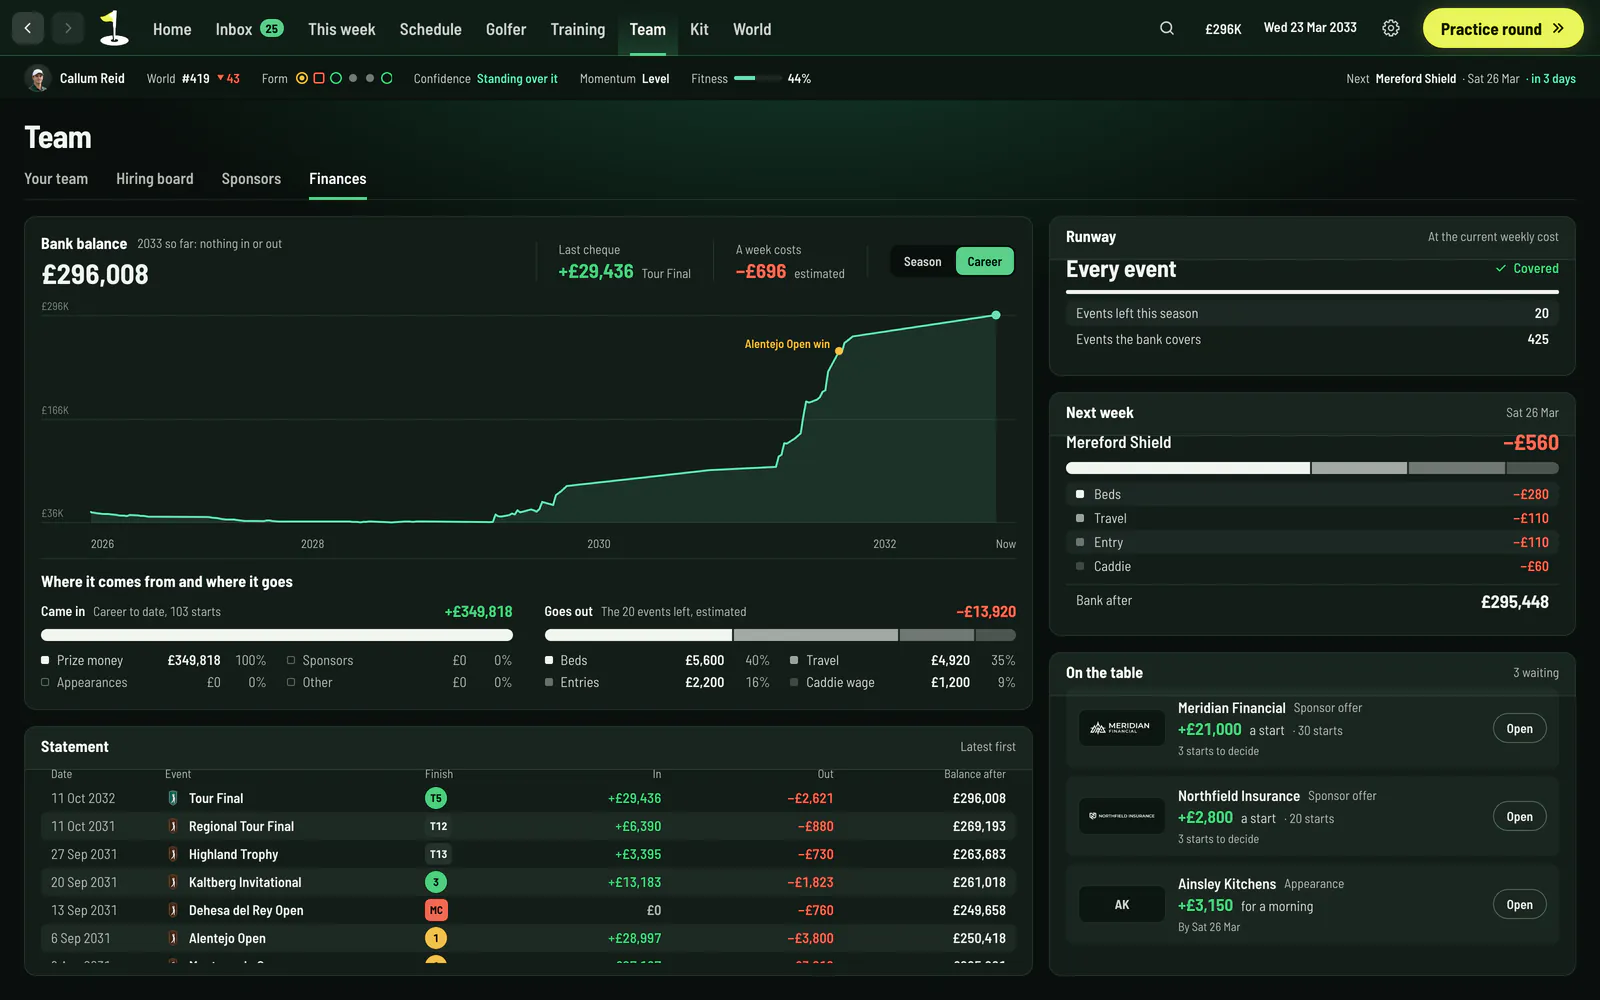
Task: Switch chart to Season view
Action: click(x=922, y=261)
